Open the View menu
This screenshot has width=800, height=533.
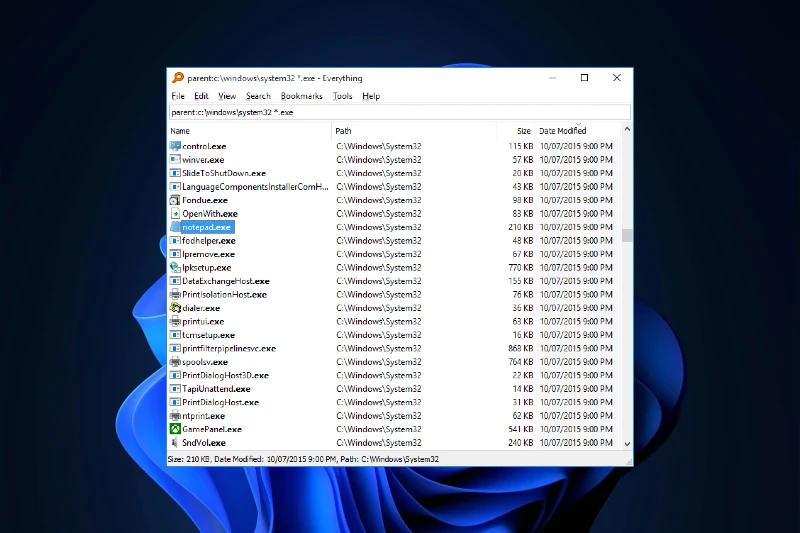(x=227, y=96)
